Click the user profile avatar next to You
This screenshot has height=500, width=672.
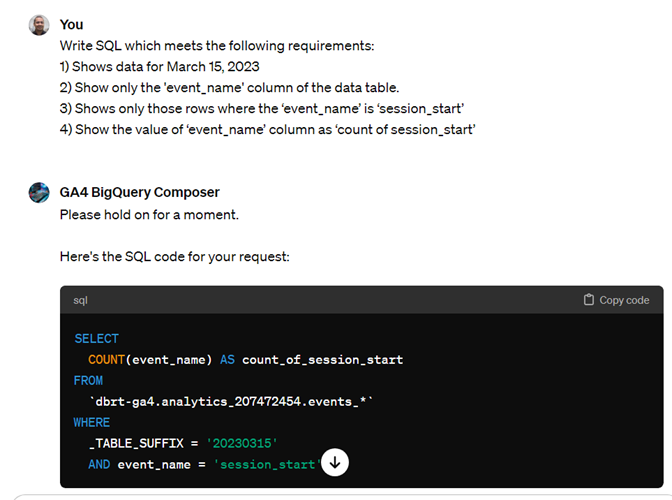(x=39, y=25)
